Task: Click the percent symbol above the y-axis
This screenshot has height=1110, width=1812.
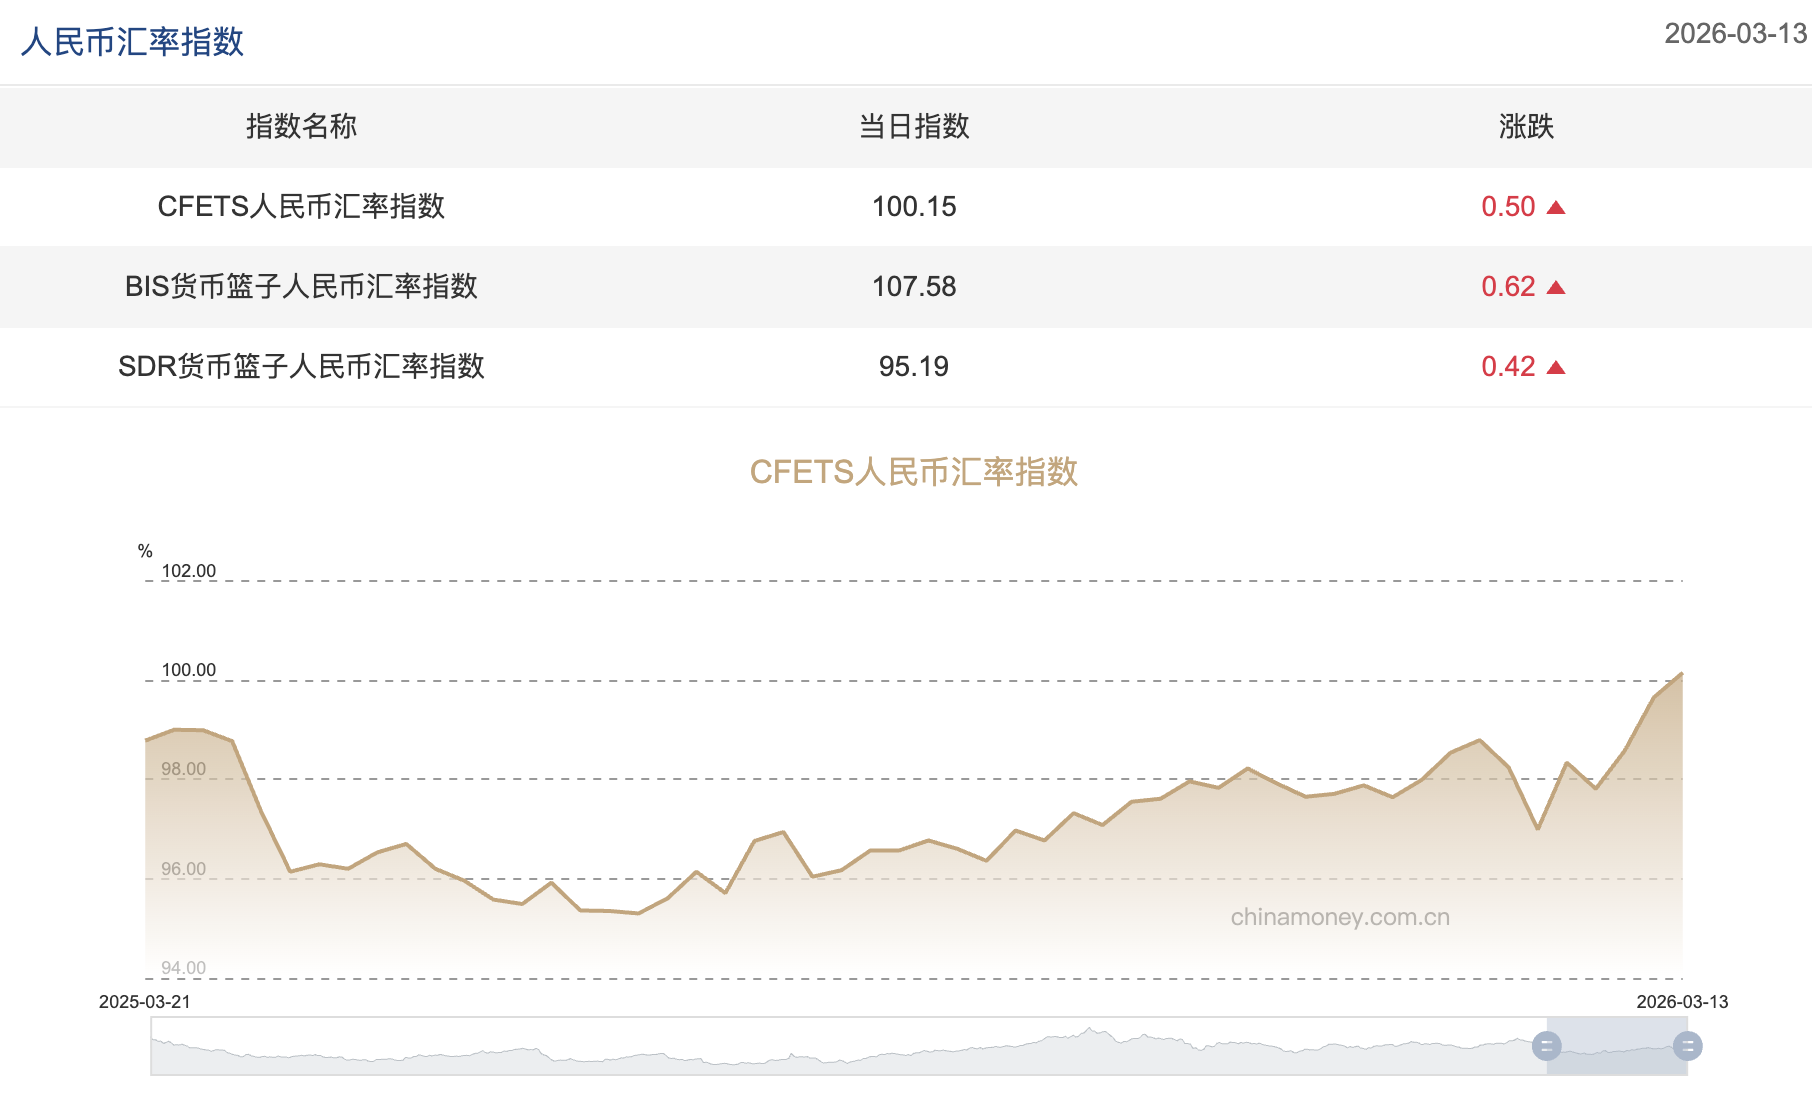Action: point(143,549)
